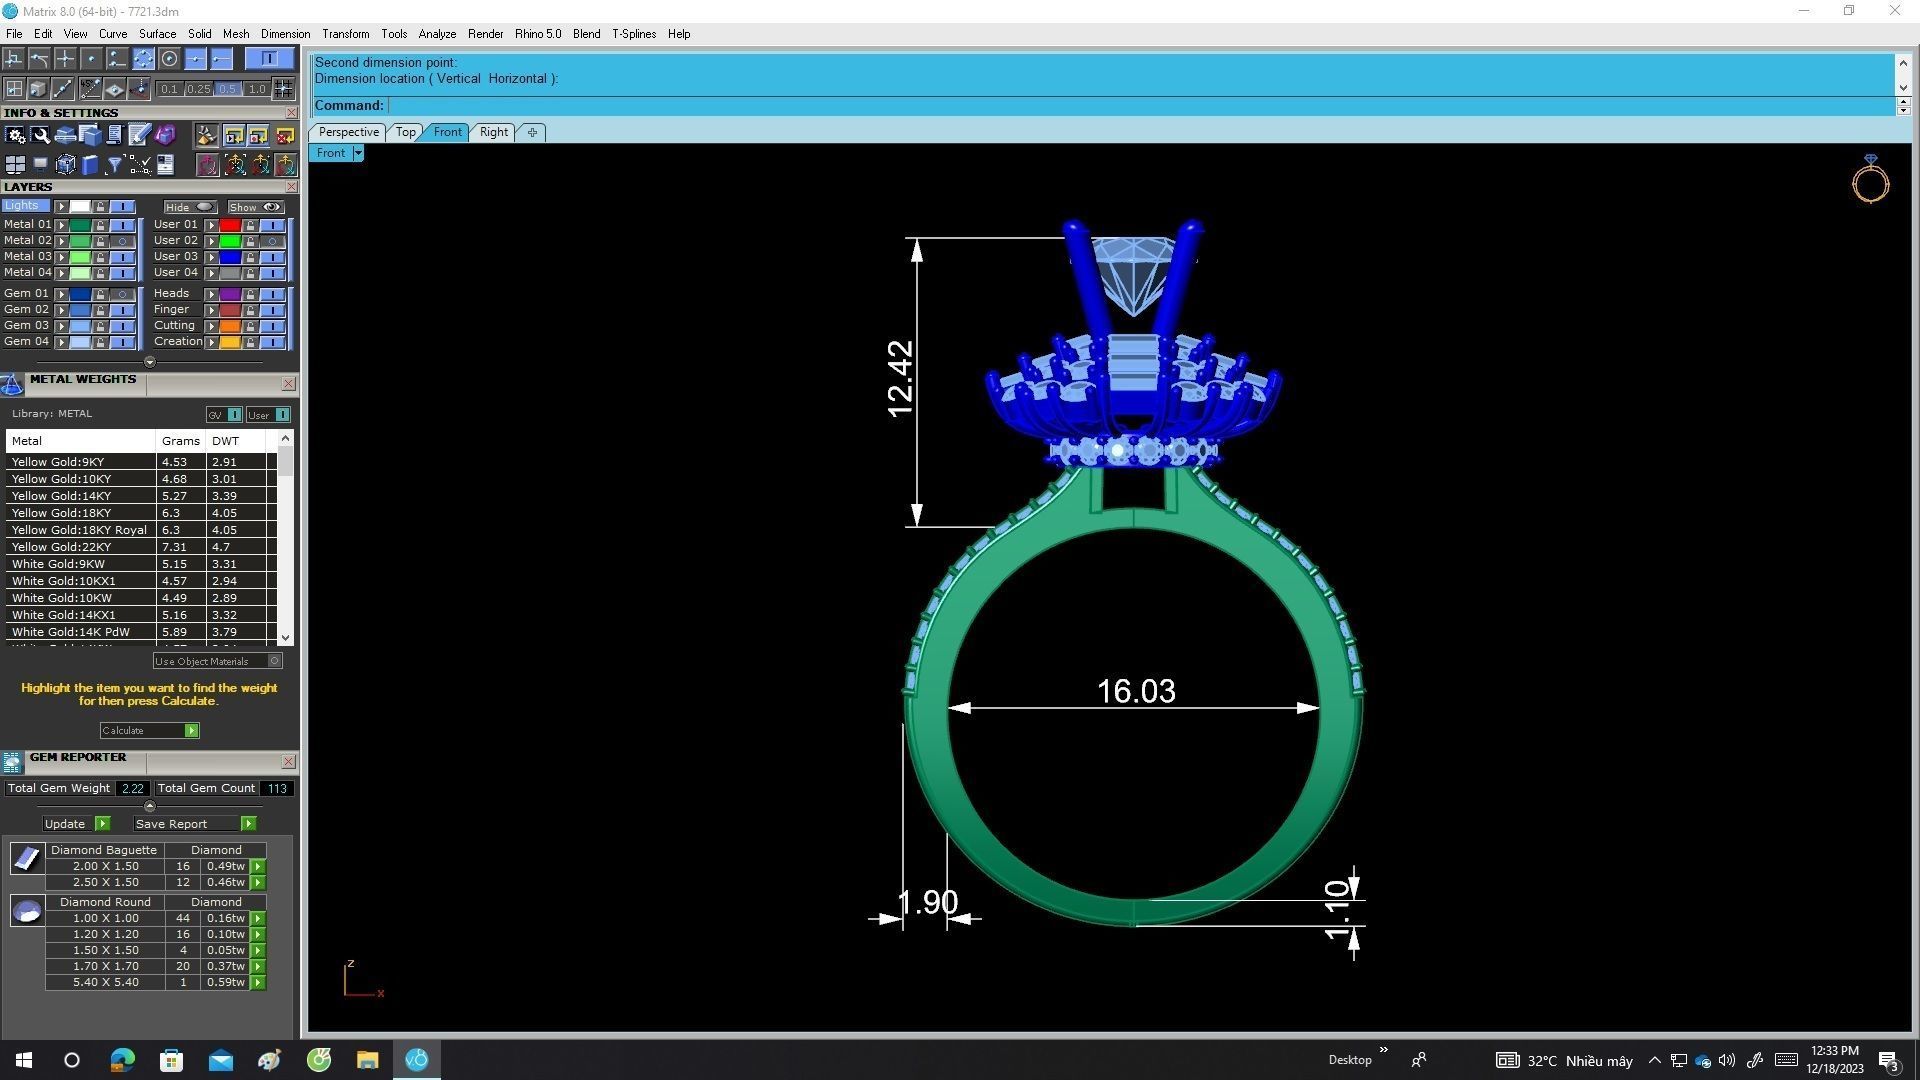Switch to the Perspective viewport tab
Image resolution: width=1920 pixels, height=1080 pixels.
(x=348, y=132)
